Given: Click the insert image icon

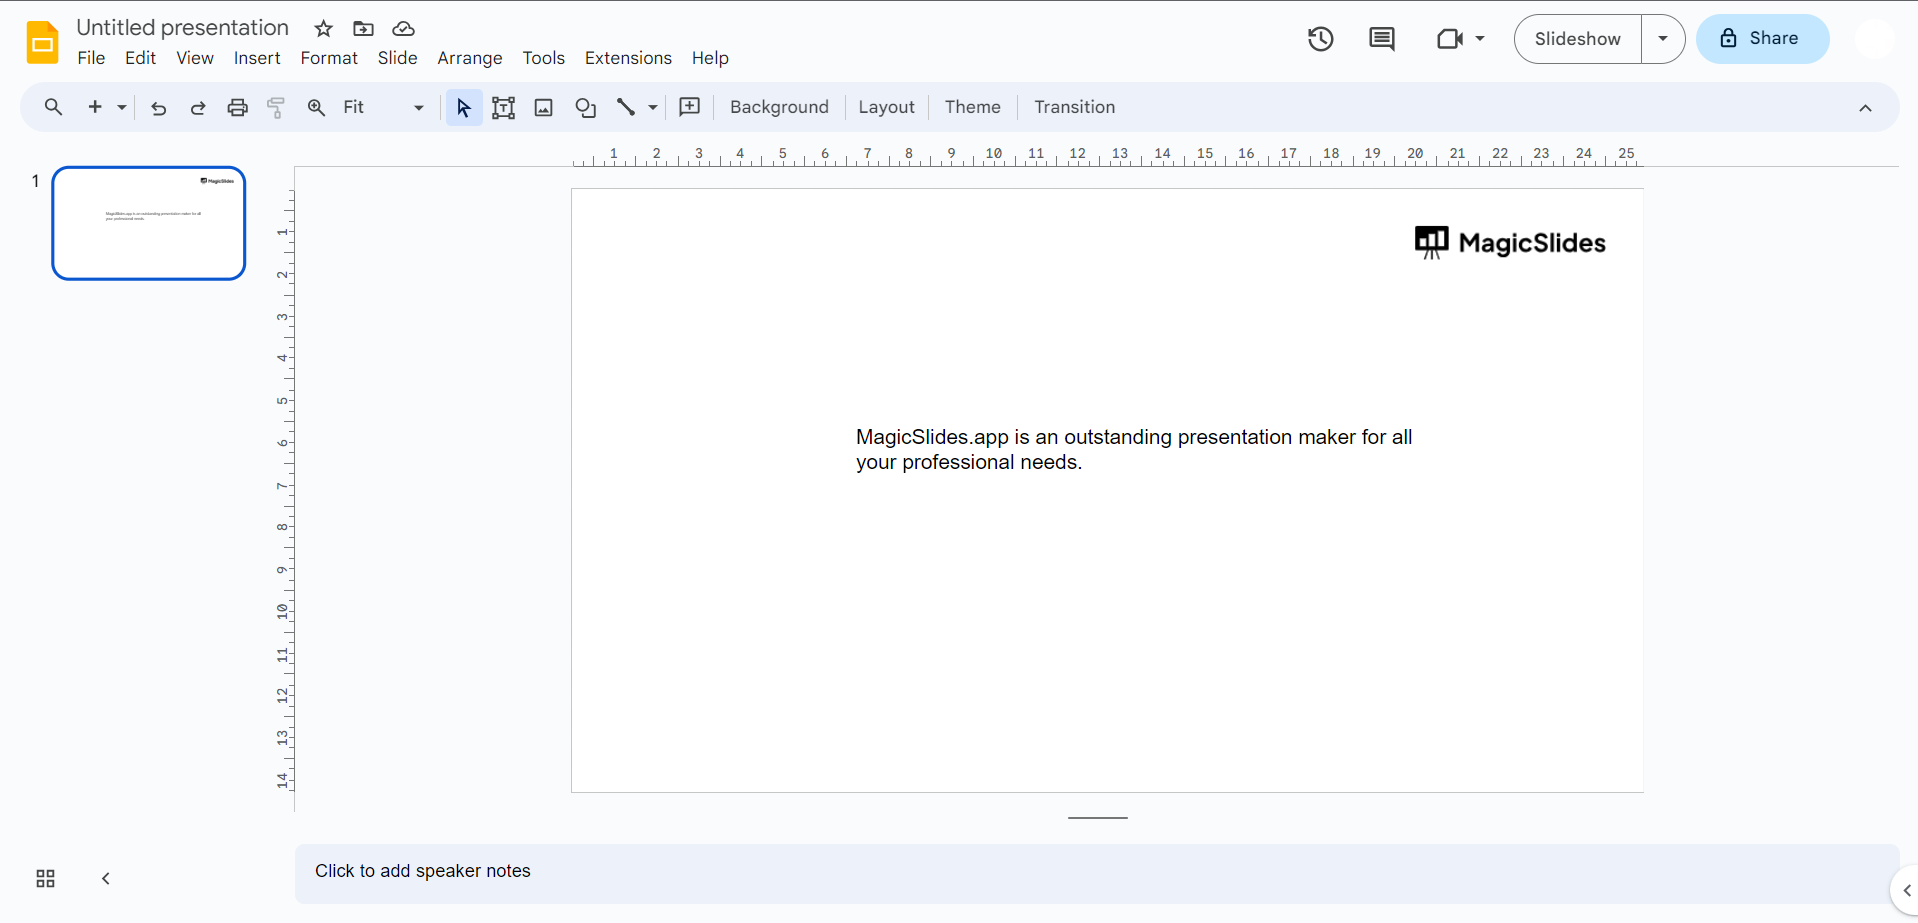Looking at the screenshot, I should [x=544, y=108].
